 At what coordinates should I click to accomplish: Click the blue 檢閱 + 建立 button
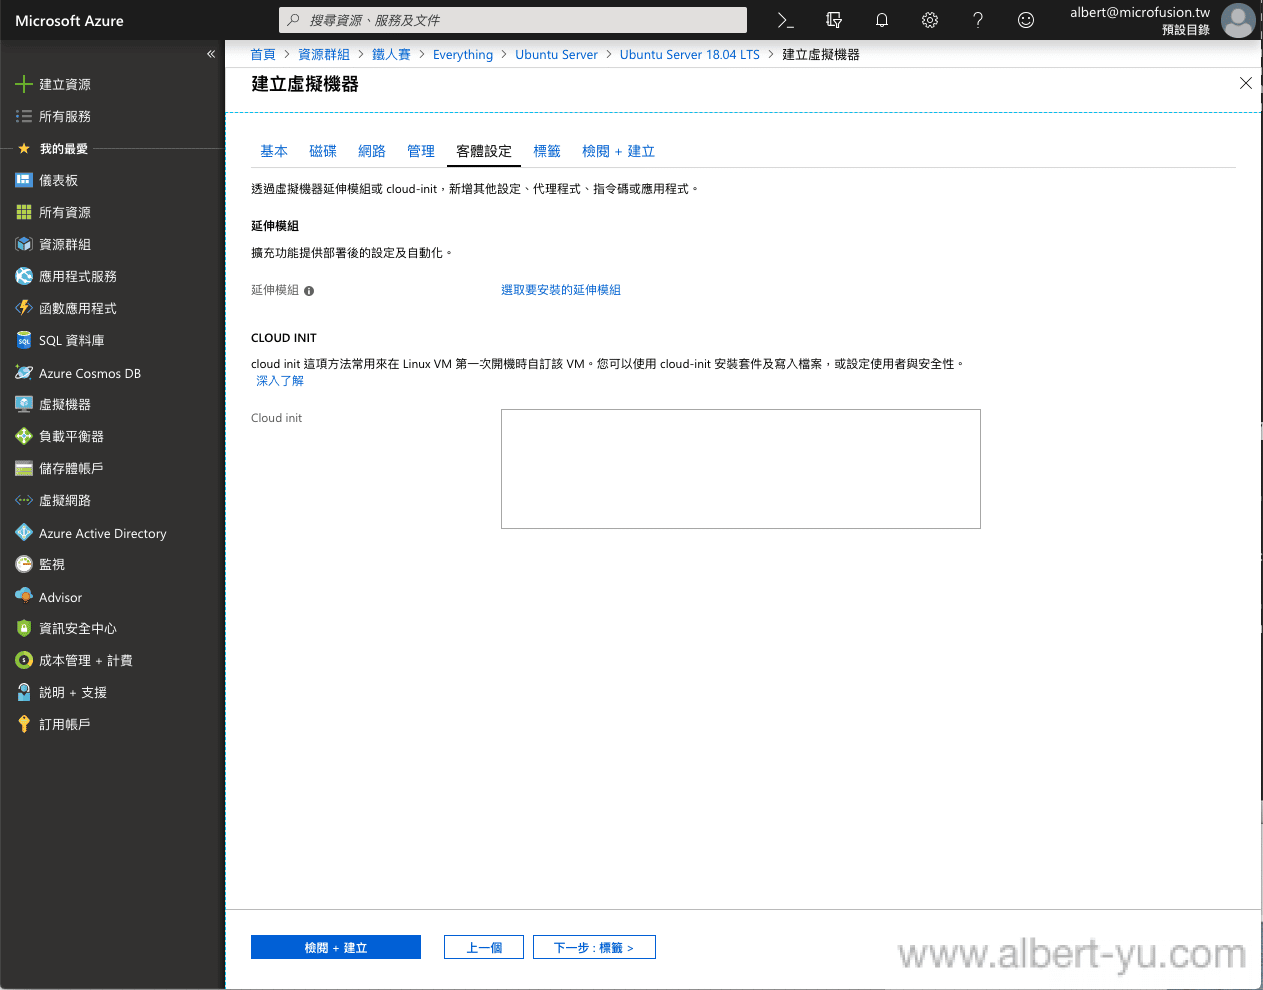coord(336,947)
